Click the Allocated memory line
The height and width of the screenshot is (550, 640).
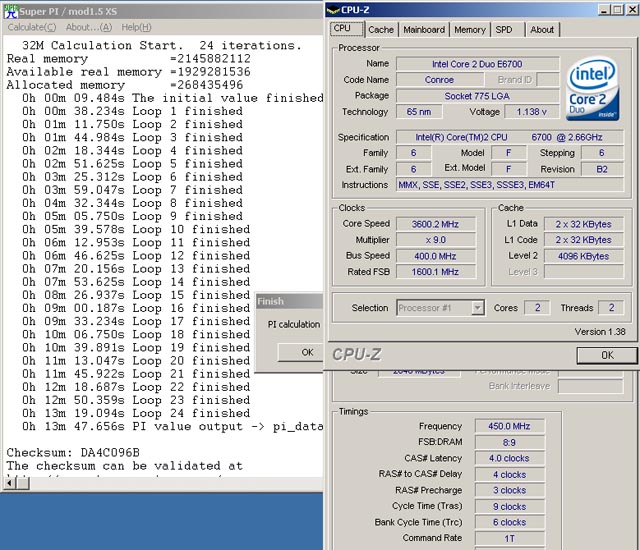124,85
